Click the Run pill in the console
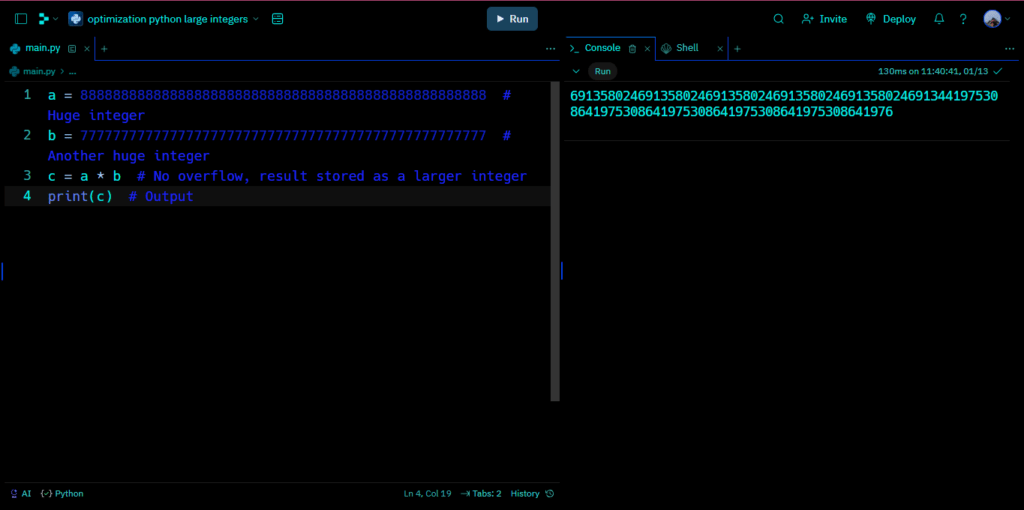 (x=602, y=71)
